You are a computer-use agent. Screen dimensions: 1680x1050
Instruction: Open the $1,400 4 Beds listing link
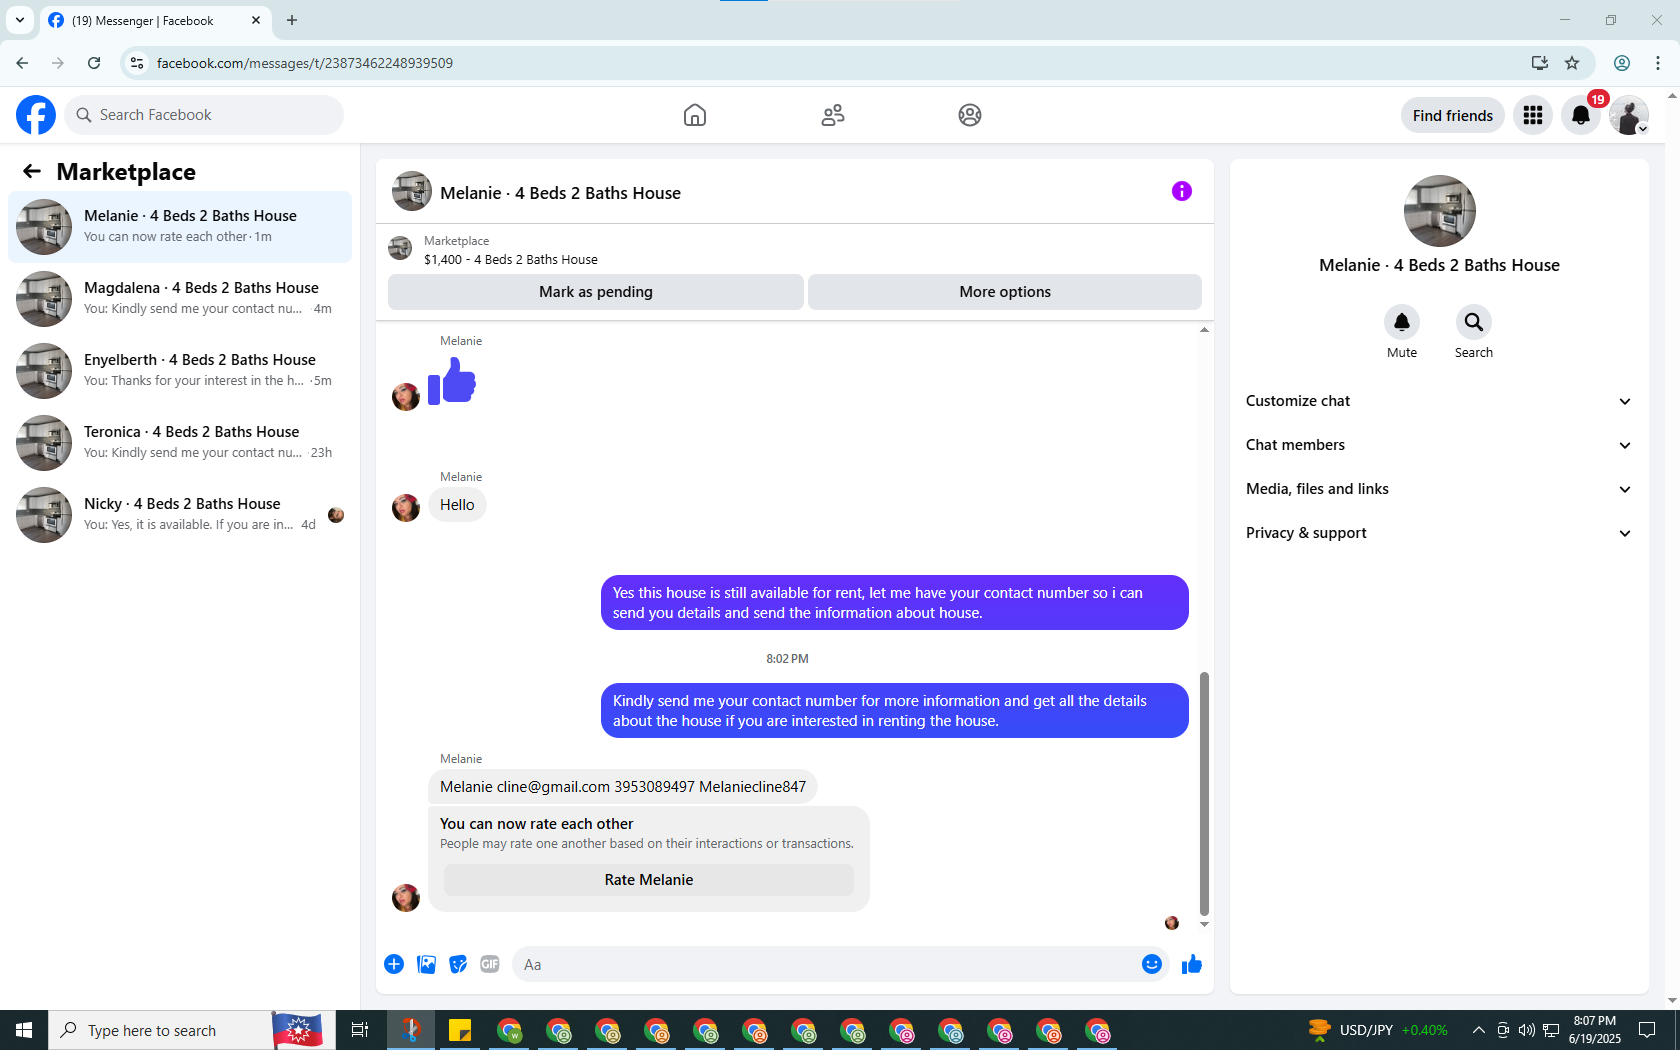(x=511, y=260)
